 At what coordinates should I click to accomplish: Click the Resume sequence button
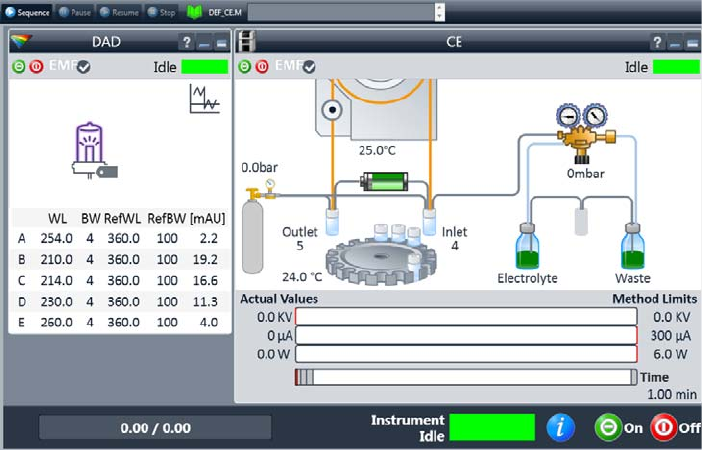[x=119, y=12]
